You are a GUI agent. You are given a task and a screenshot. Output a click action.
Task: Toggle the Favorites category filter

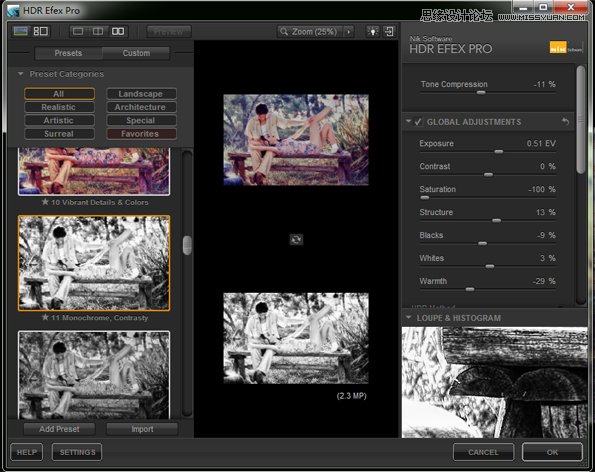click(x=141, y=134)
